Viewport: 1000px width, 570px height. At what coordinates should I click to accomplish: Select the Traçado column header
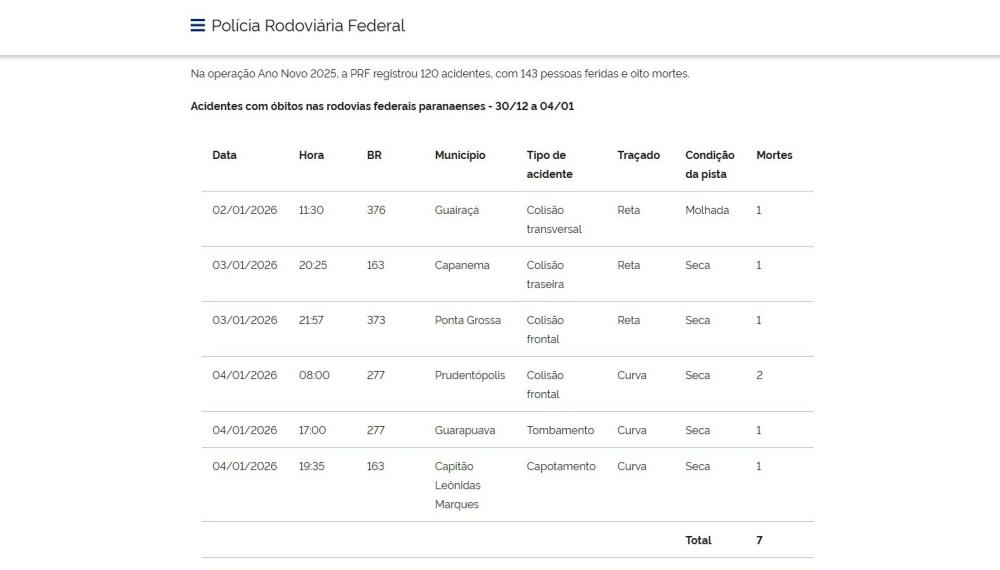(638, 155)
